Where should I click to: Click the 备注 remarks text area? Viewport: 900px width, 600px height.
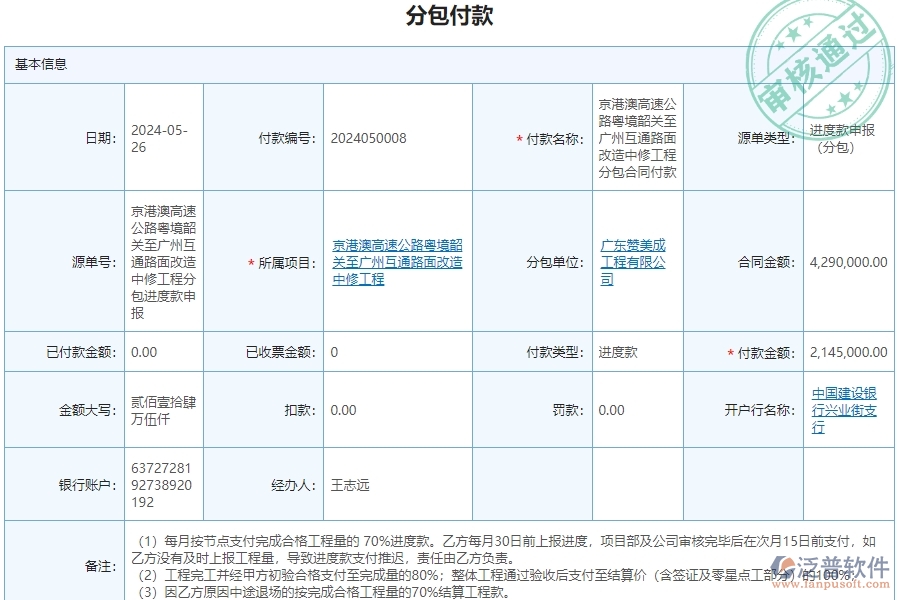tap(500, 560)
